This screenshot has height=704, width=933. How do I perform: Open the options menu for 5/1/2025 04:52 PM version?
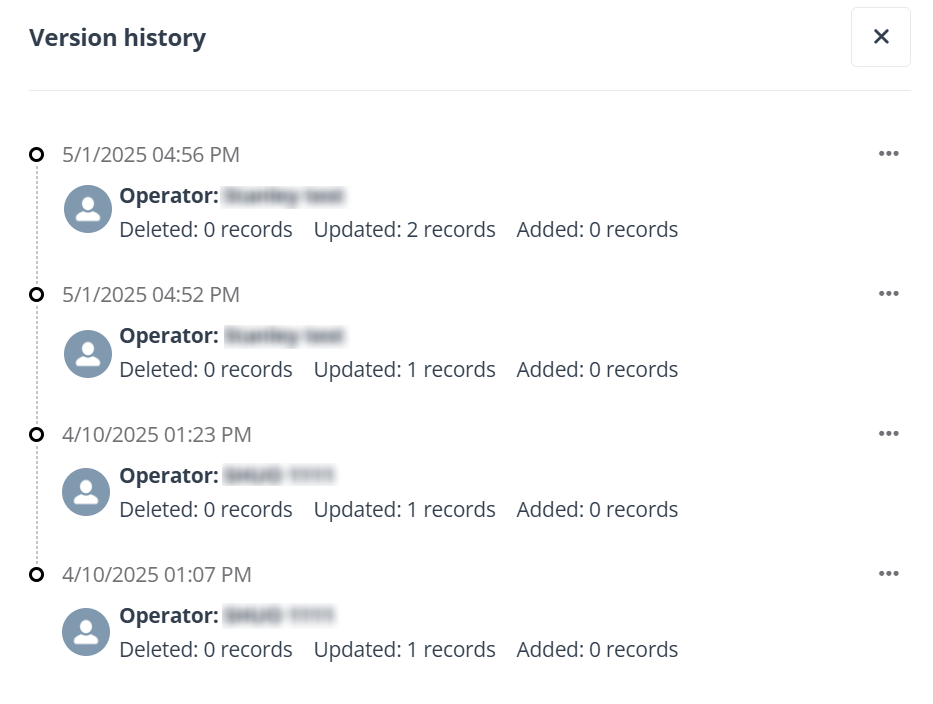point(889,293)
